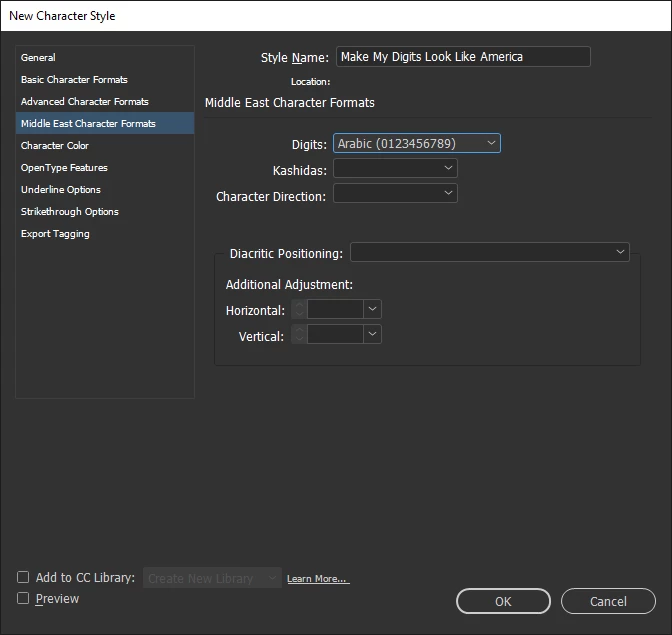Open the General category

tap(105, 57)
